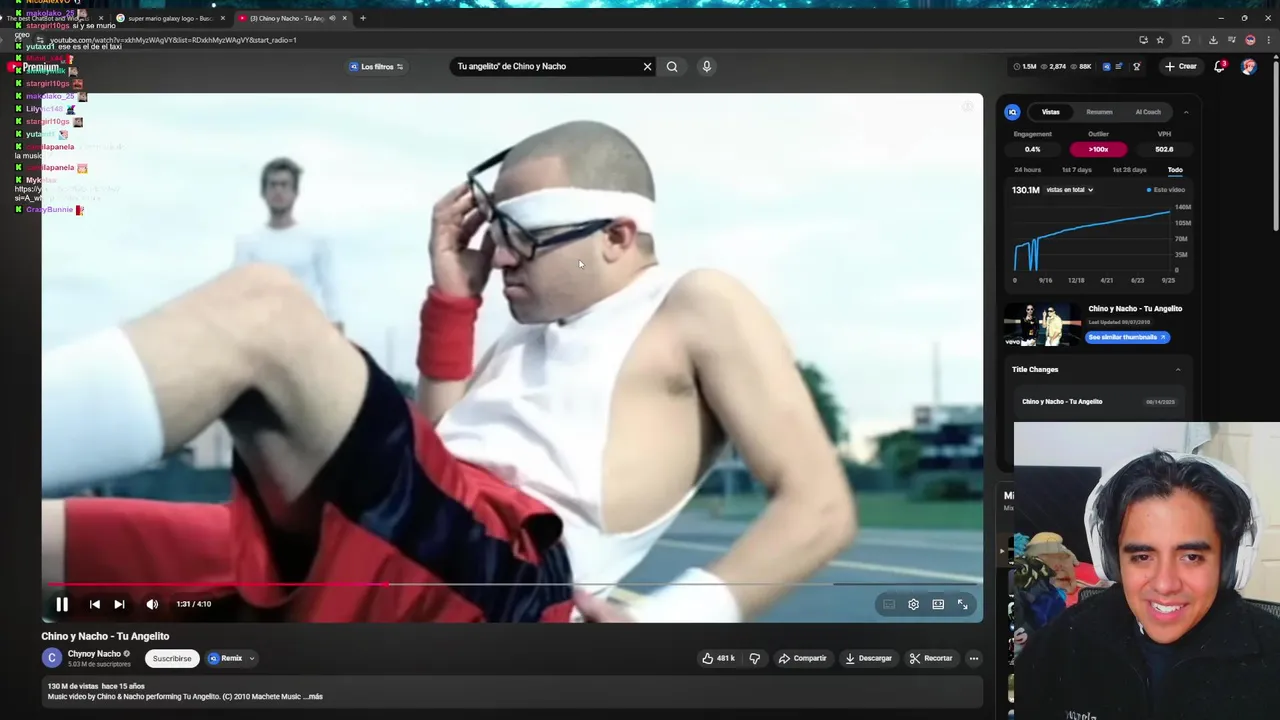Screen dimensions: 1280x720
Task: Open a new browser tab with plus
Action: [x=363, y=18]
